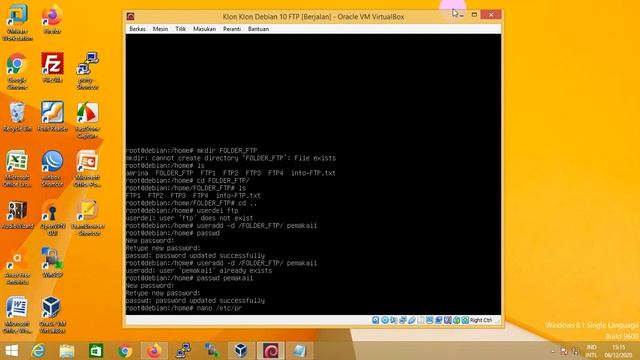Click the CPU/virtualization indicator in VM status bar
640x360 pixels.
click(x=447, y=320)
